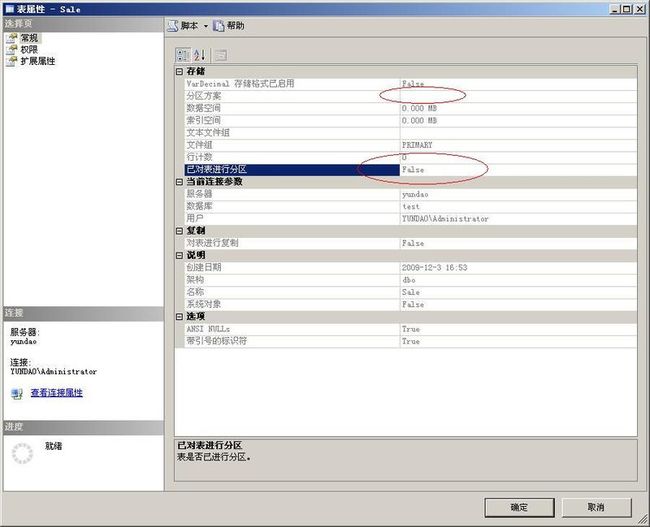The height and width of the screenshot is (527, 650).
Task: Sort properties alphabetically icon
Action: coord(199,55)
